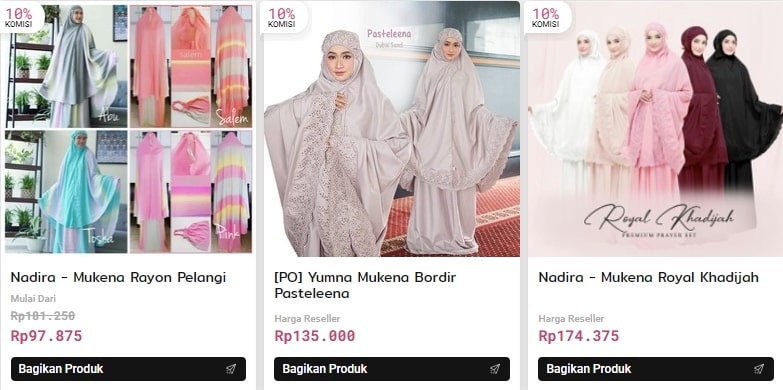Open the Pasteleena Dubai Sand product image
Image resolution: width=783 pixels, height=390 pixels.
(392, 129)
